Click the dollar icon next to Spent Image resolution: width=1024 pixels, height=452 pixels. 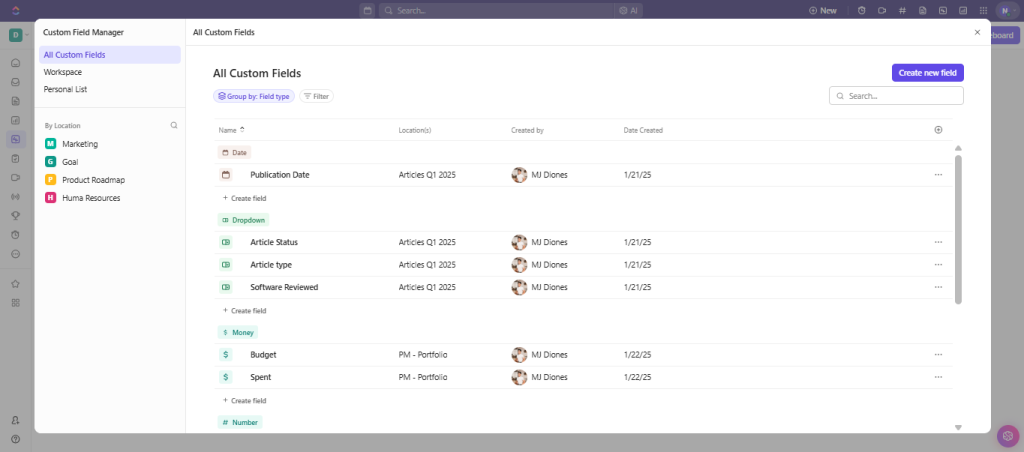225,377
